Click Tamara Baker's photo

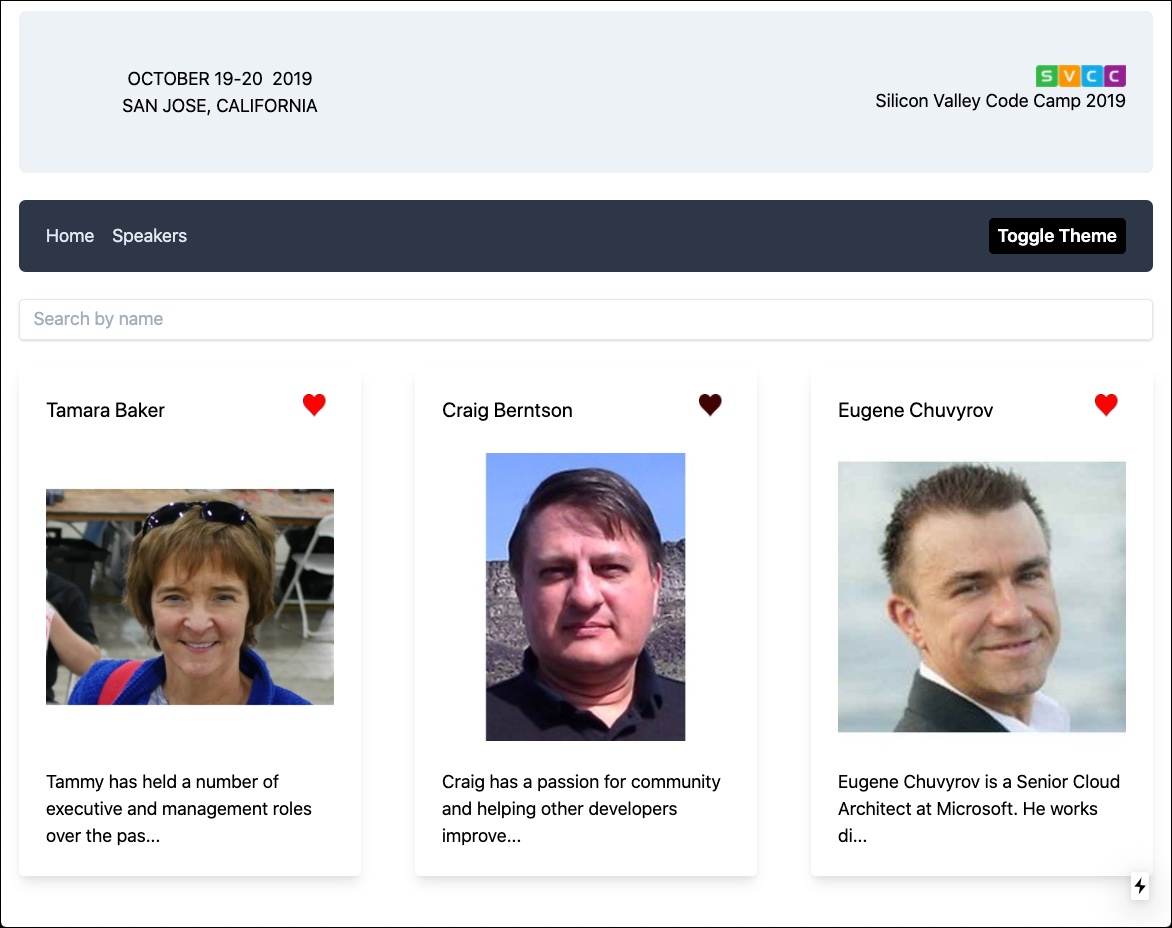point(190,597)
